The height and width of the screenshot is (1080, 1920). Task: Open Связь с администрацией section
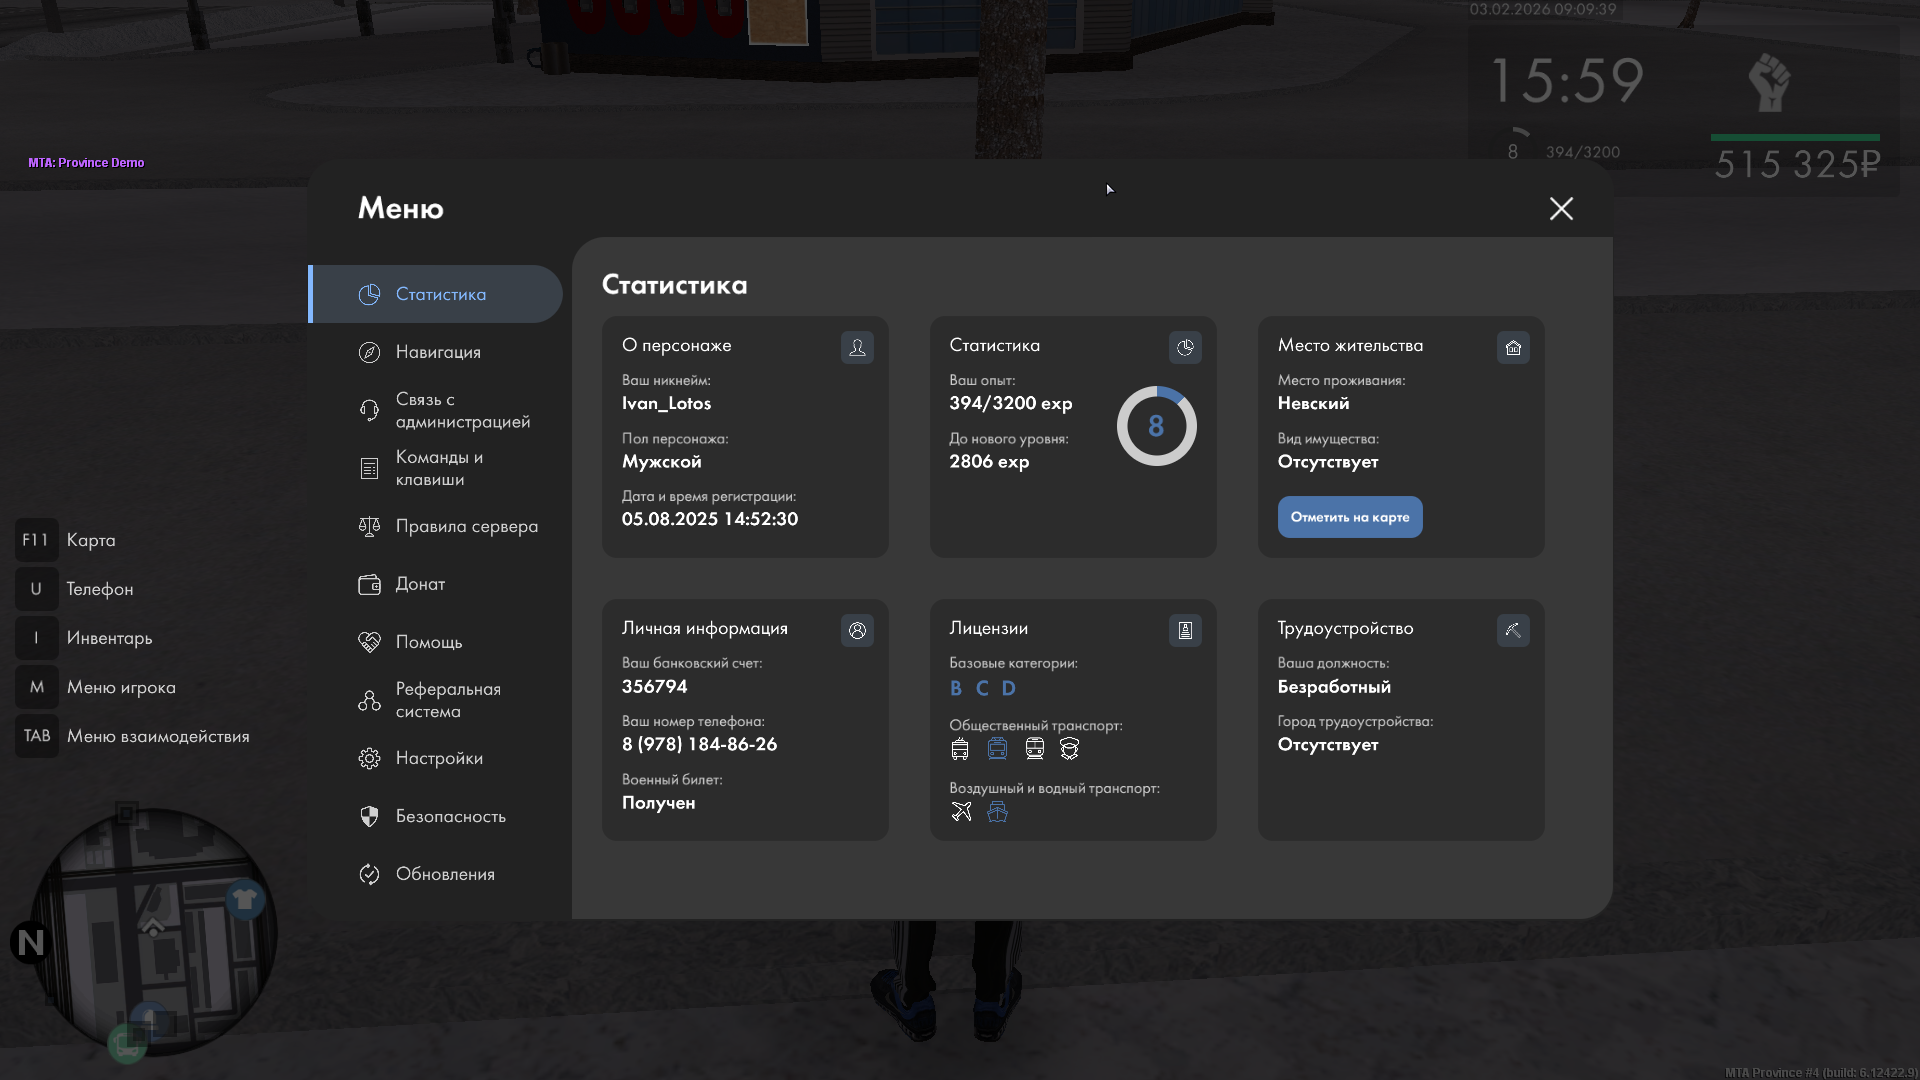coord(460,410)
